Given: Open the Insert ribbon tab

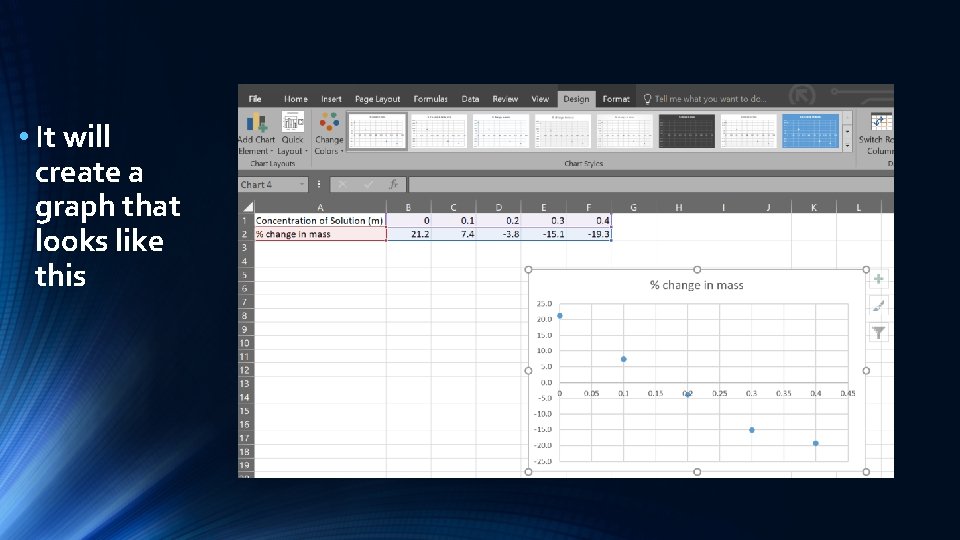Looking at the screenshot, I should pos(331,99).
